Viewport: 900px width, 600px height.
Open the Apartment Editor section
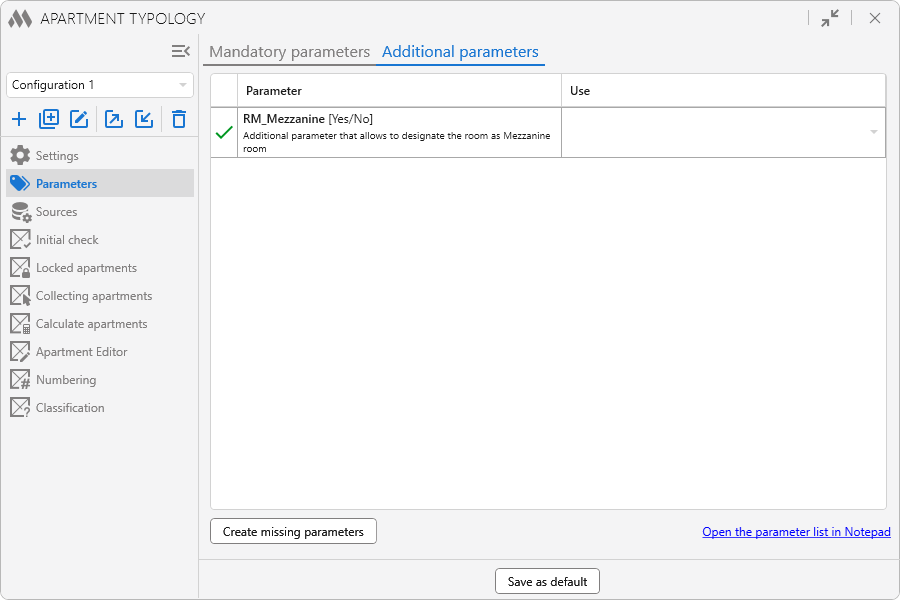[81, 352]
